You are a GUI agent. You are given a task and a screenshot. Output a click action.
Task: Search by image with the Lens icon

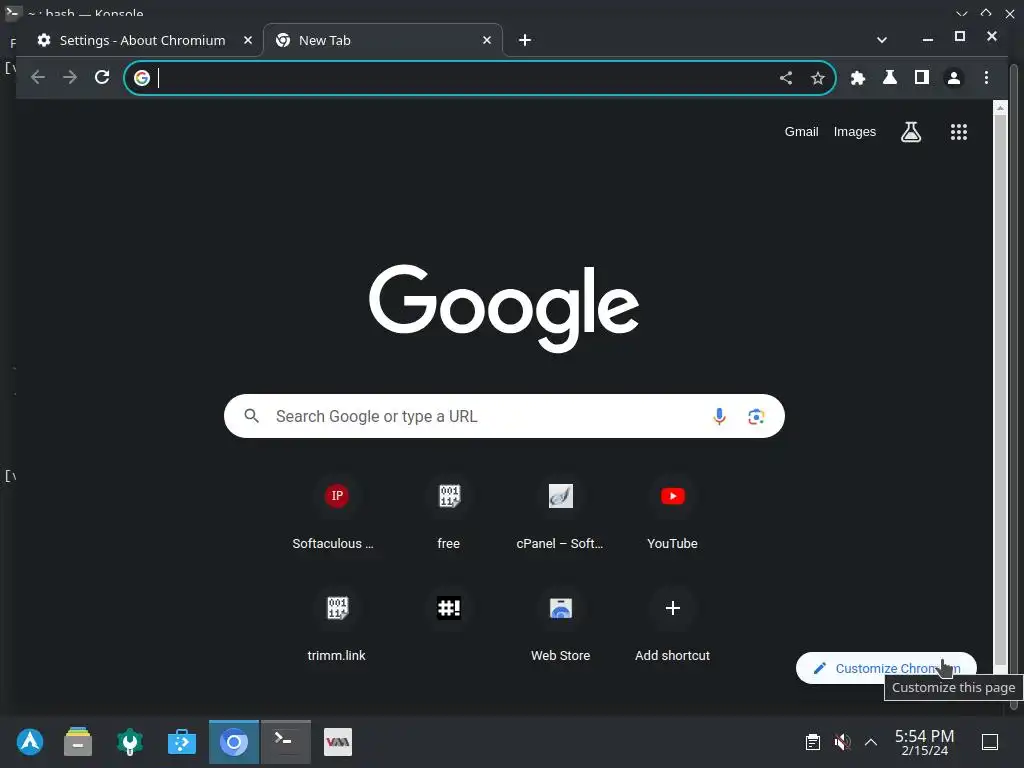tap(756, 417)
